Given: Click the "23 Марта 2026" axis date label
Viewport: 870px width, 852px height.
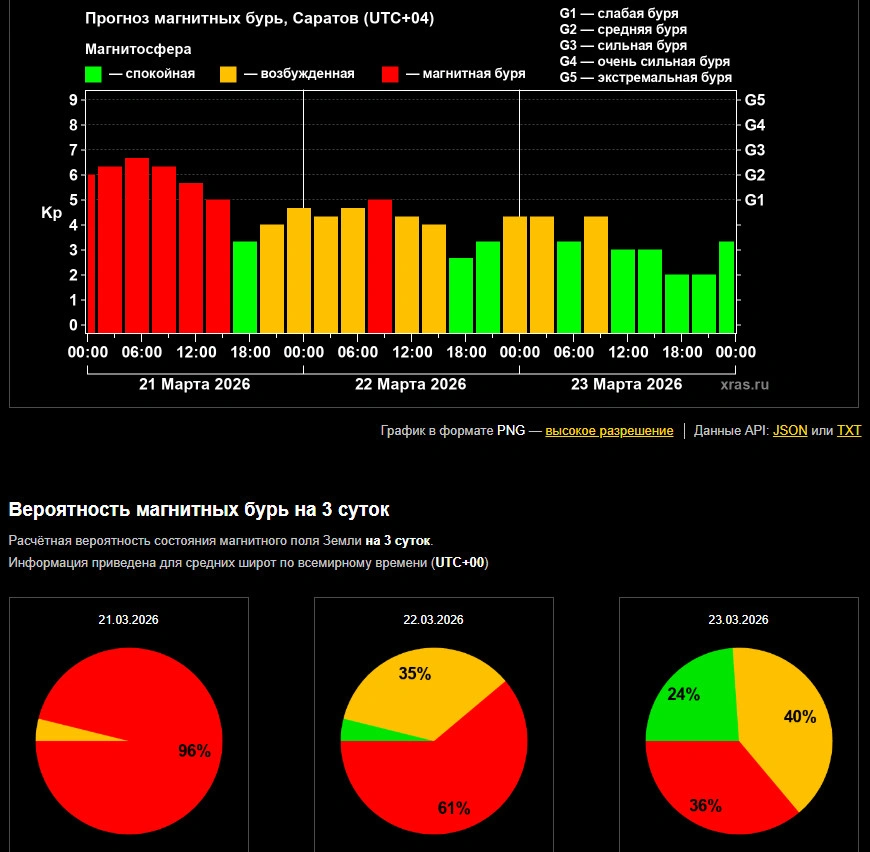Looking at the screenshot, I should click(626, 384).
